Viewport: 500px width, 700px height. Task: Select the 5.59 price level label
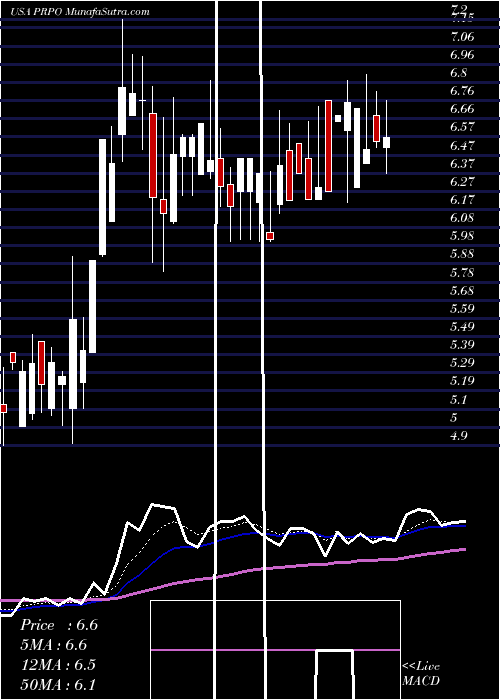pyautogui.click(x=462, y=308)
